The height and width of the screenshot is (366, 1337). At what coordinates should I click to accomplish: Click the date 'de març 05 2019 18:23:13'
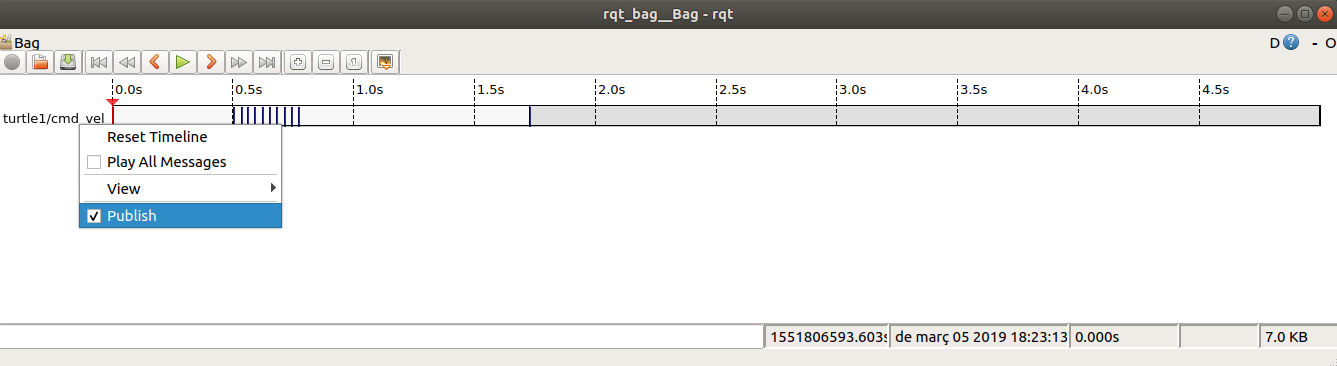980,337
